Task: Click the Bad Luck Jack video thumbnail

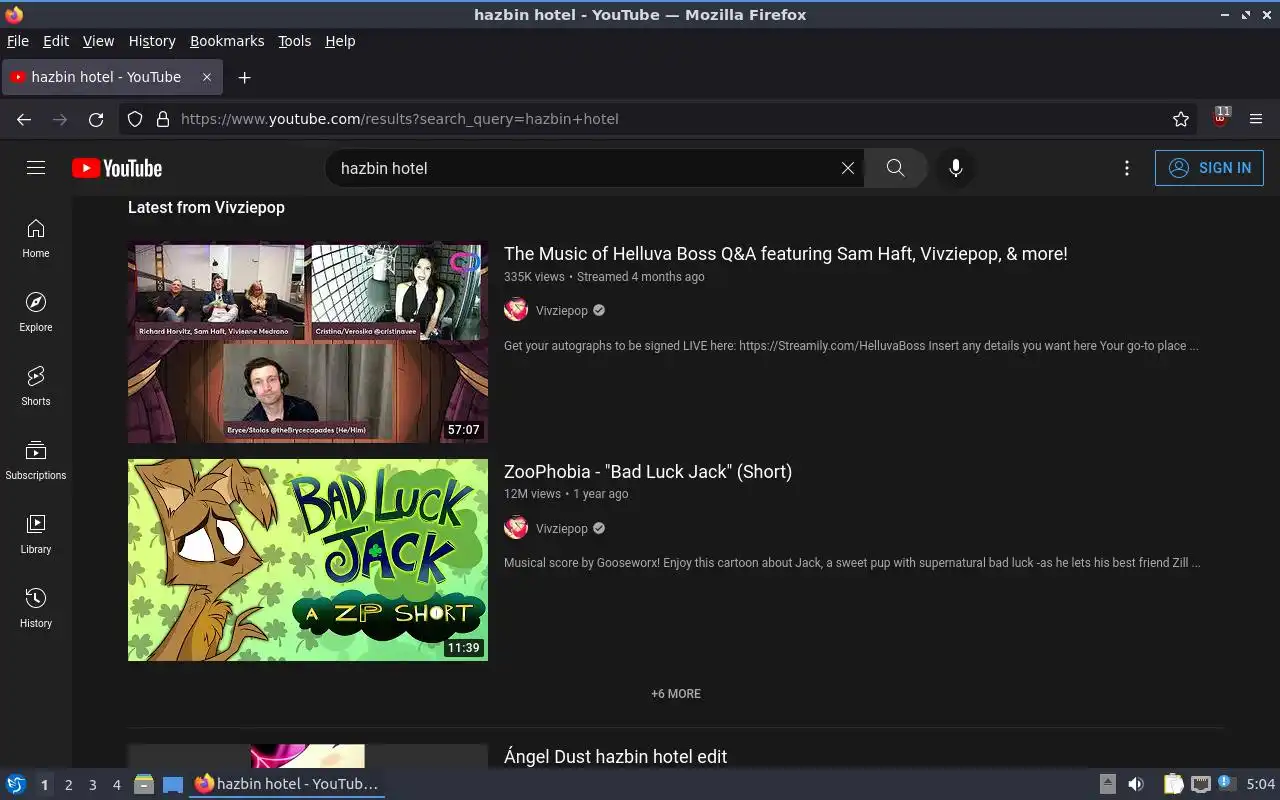Action: tap(308, 560)
